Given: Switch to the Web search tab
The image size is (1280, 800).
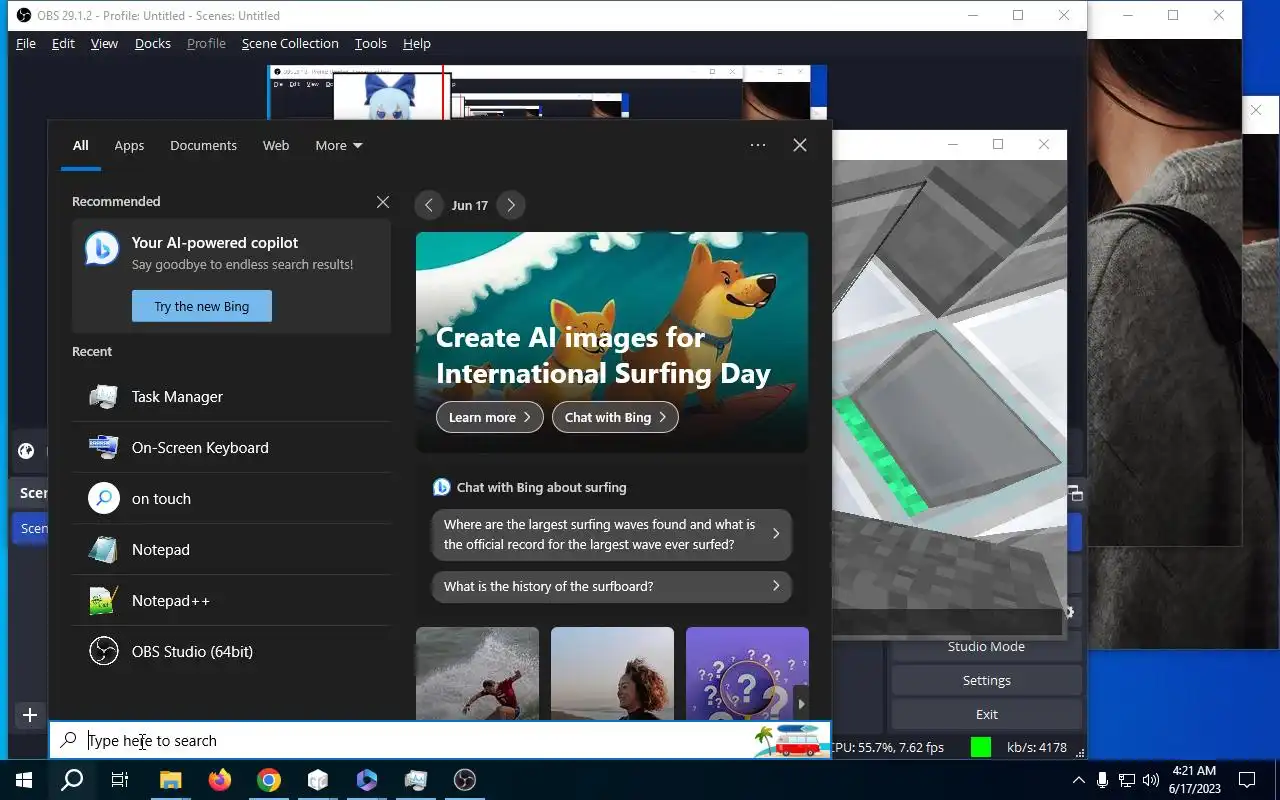Looking at the screenshot, I should coord(276,145).
